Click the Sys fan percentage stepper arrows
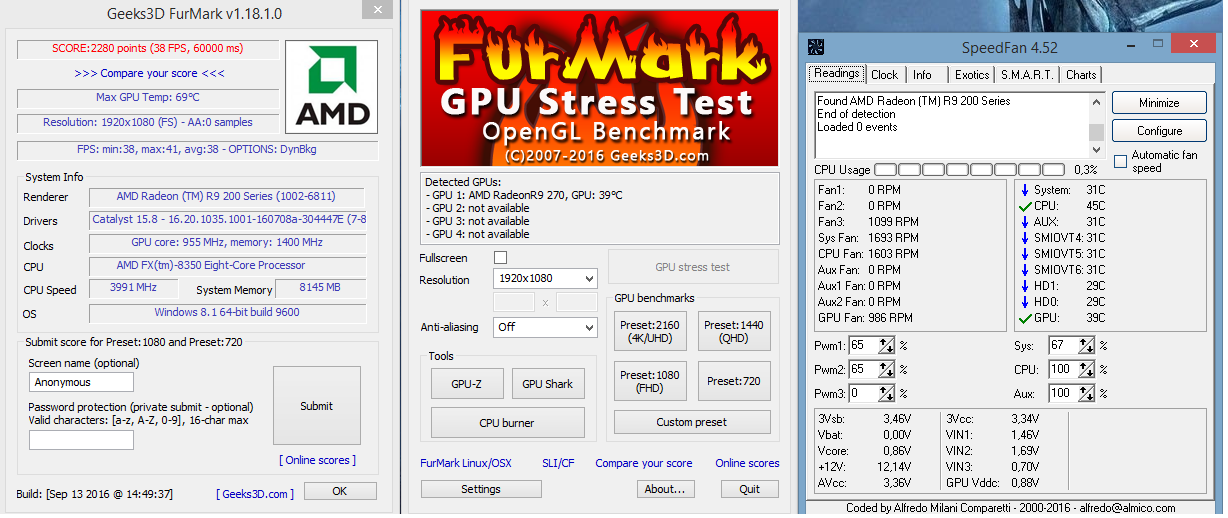 click(x=1087, y=345)
